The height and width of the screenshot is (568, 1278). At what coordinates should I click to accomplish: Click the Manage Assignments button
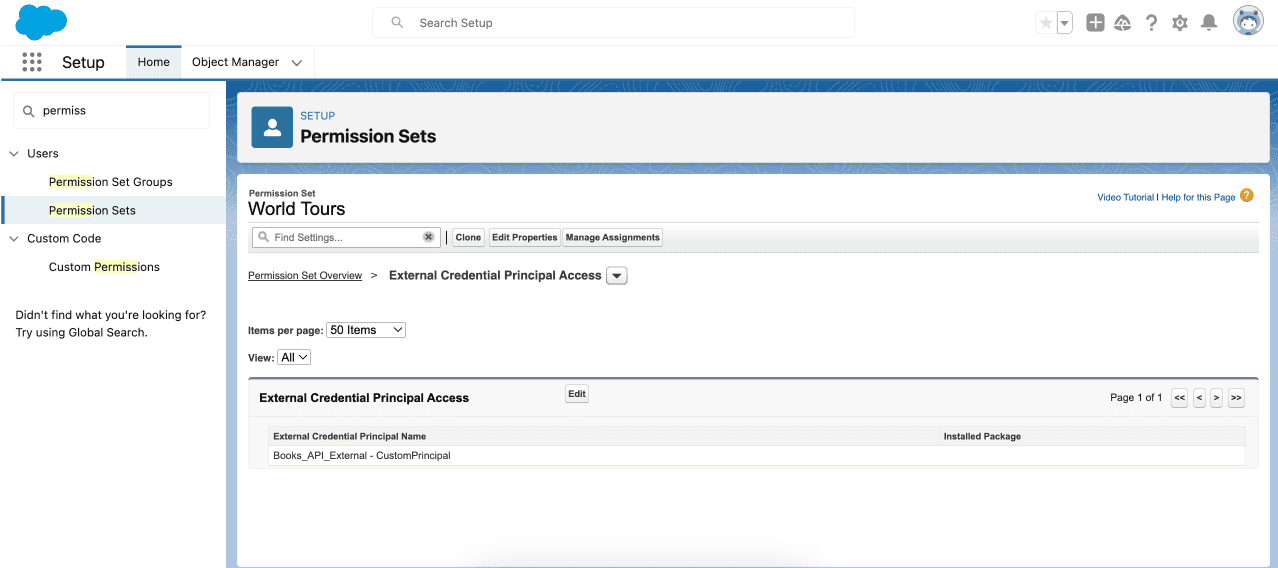point(613,238)
